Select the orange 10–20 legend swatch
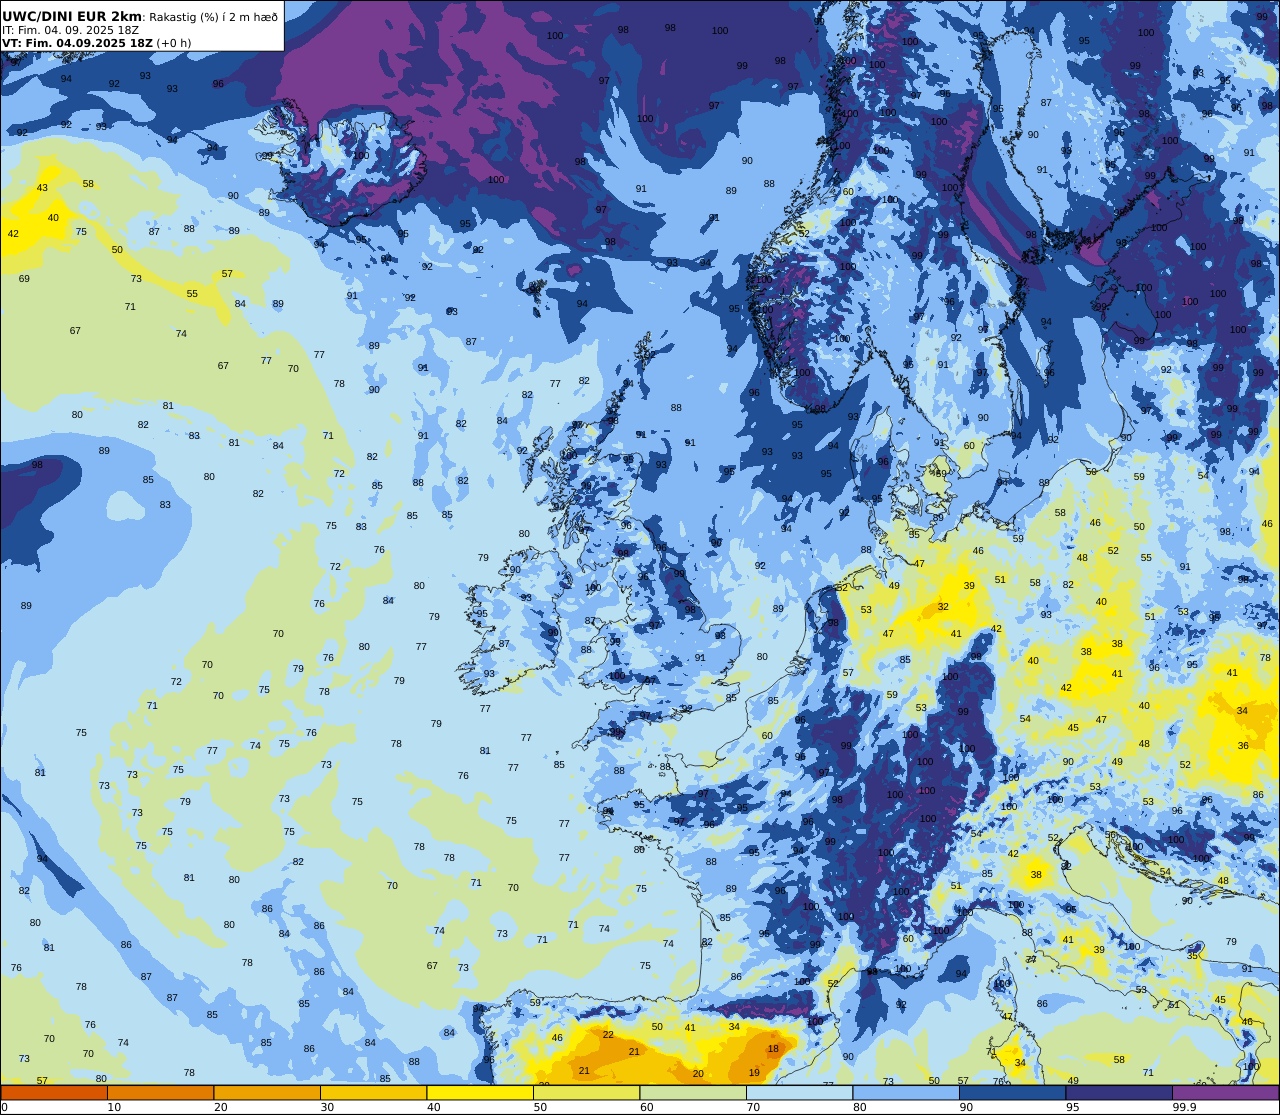 [160, 1092]
